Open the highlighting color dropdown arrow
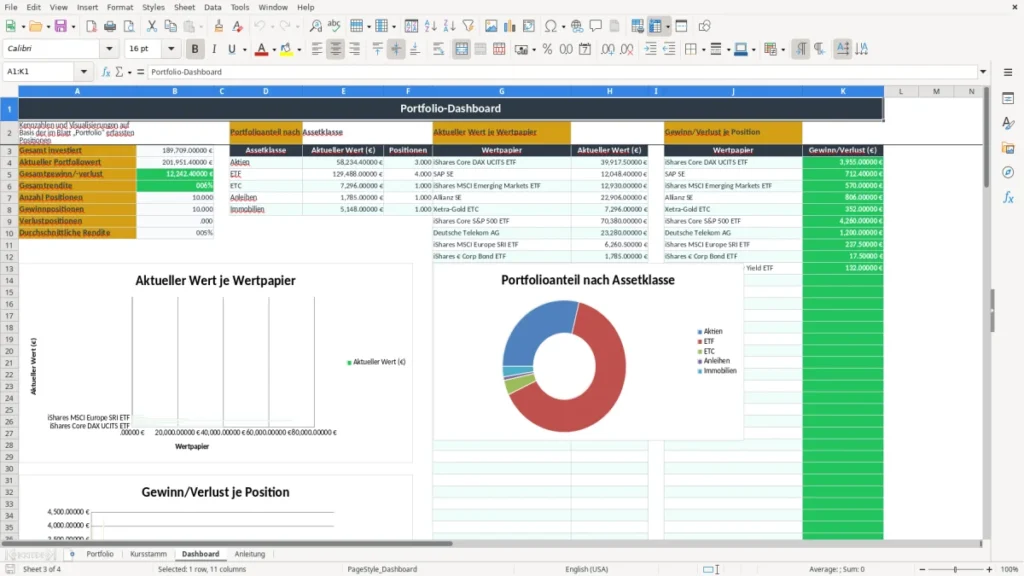Image resolution: width=1024 pixels, height=576 pixels. 299,49
